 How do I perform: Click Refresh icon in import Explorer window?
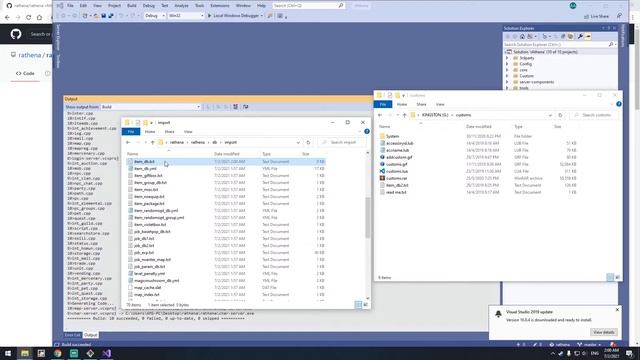coord(308,142)
